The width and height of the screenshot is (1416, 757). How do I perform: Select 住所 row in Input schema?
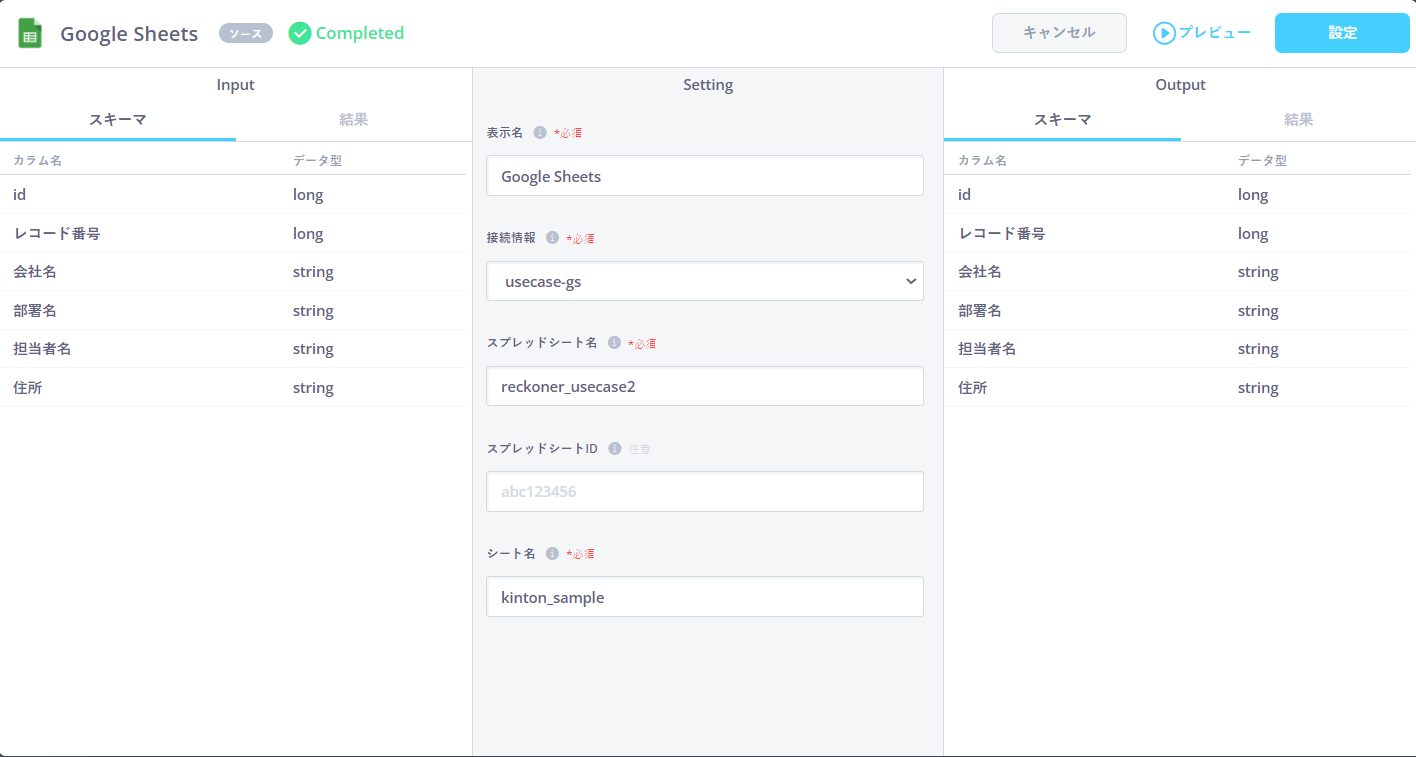[233, 388]
